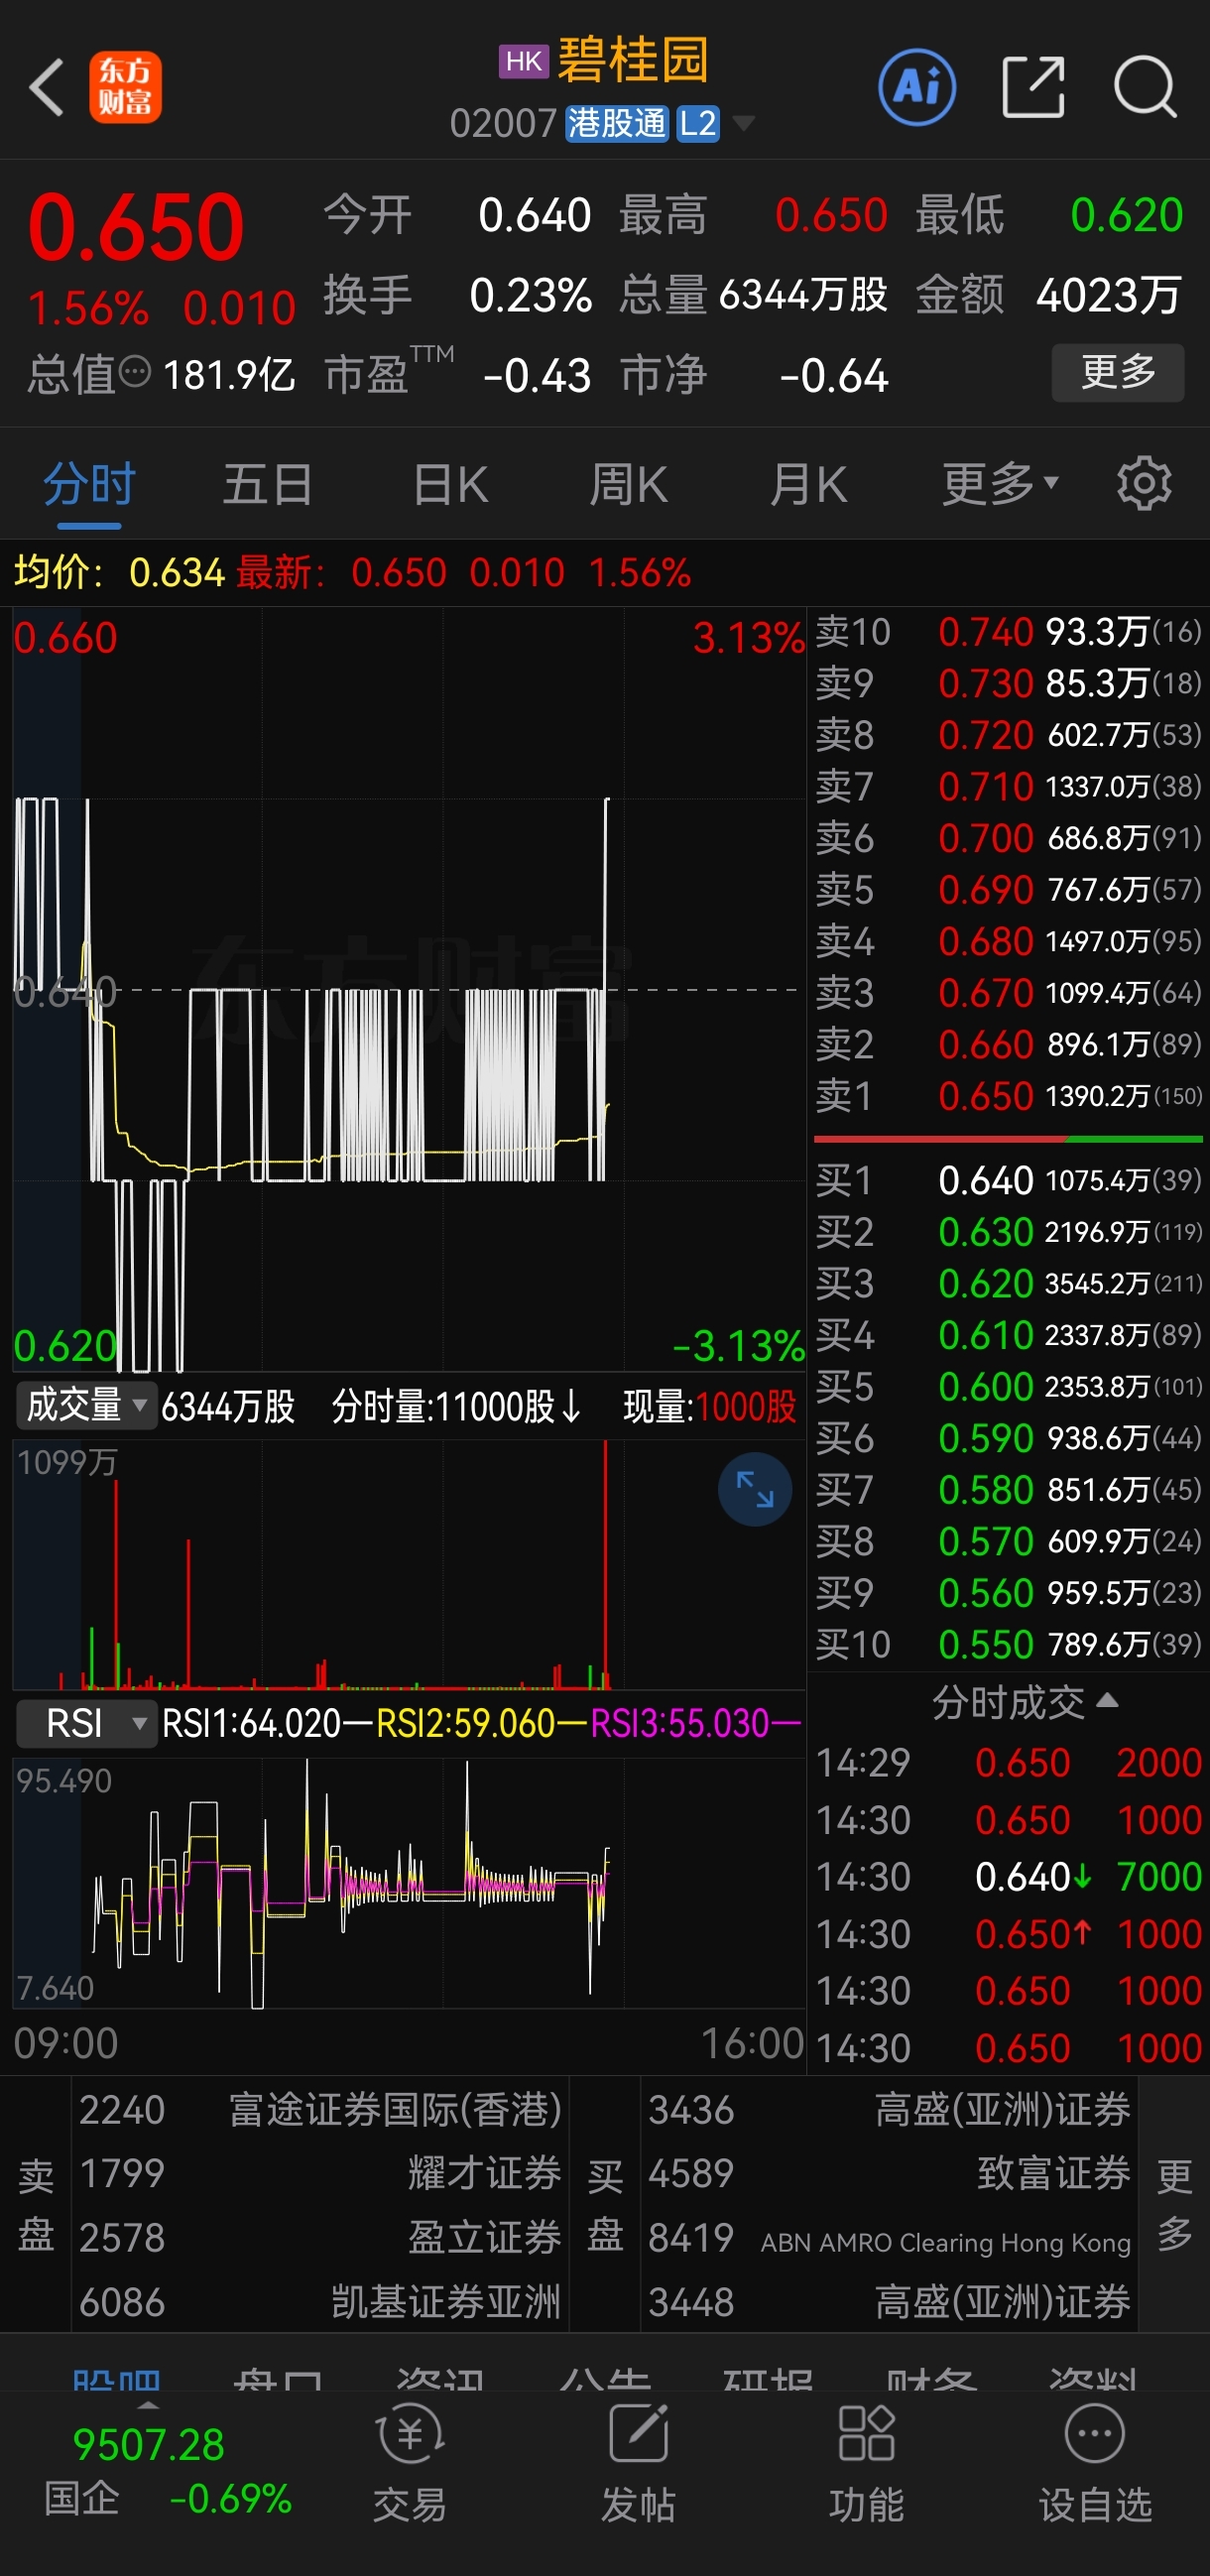The image size is (1210, 2576).
Task: Tap the info icon next to 总值
Action: pyautogui.click(x=135, y=373)
